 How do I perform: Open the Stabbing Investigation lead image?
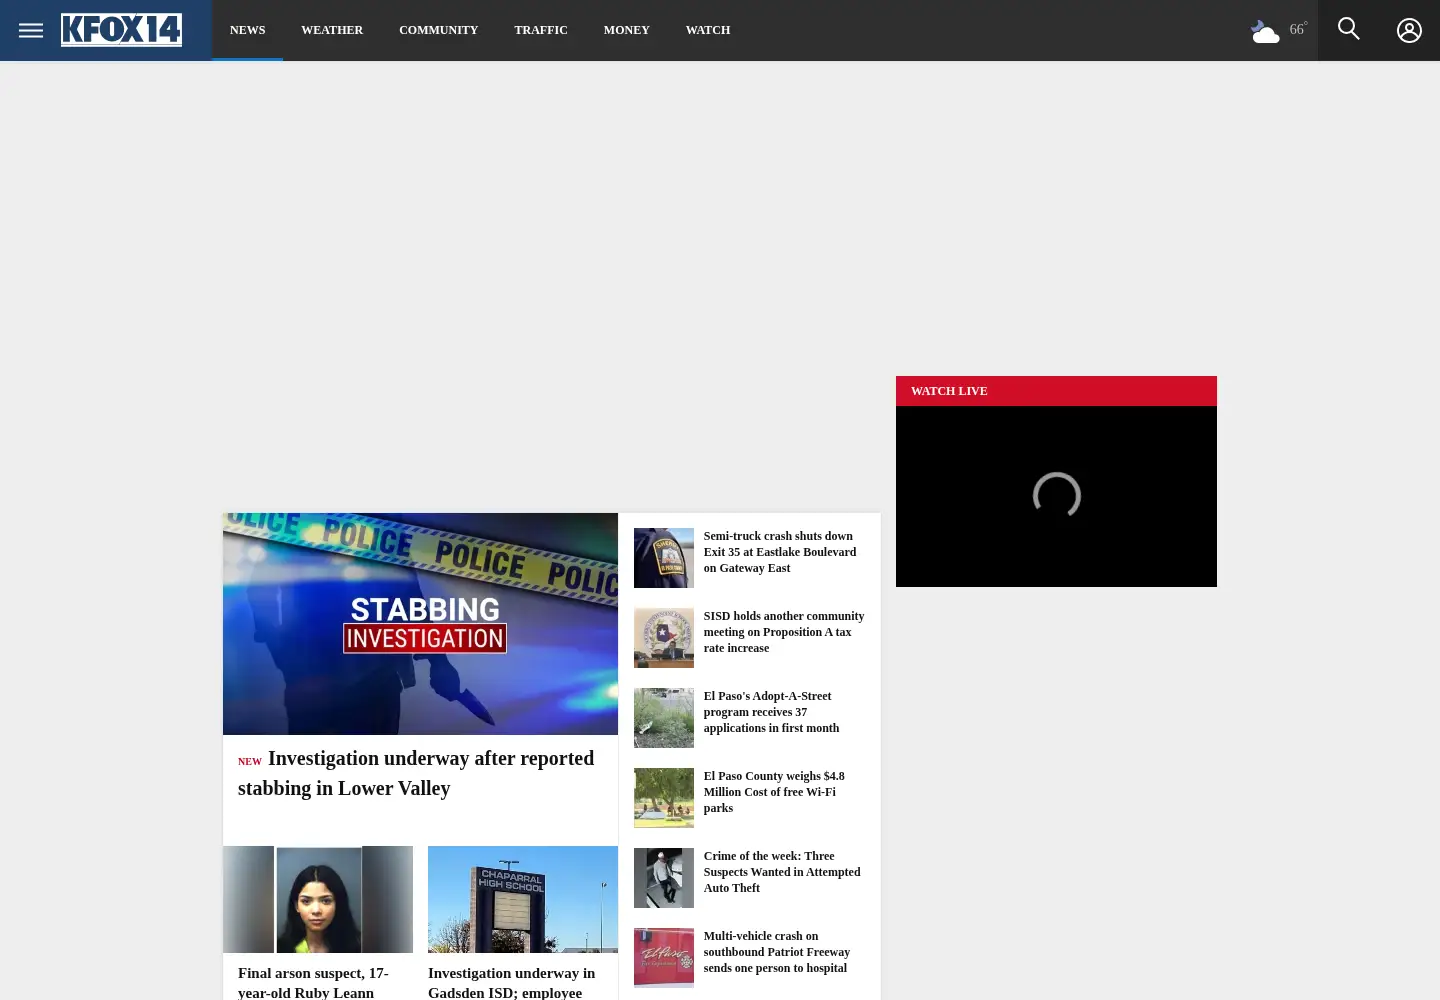[x=420, y=624]
